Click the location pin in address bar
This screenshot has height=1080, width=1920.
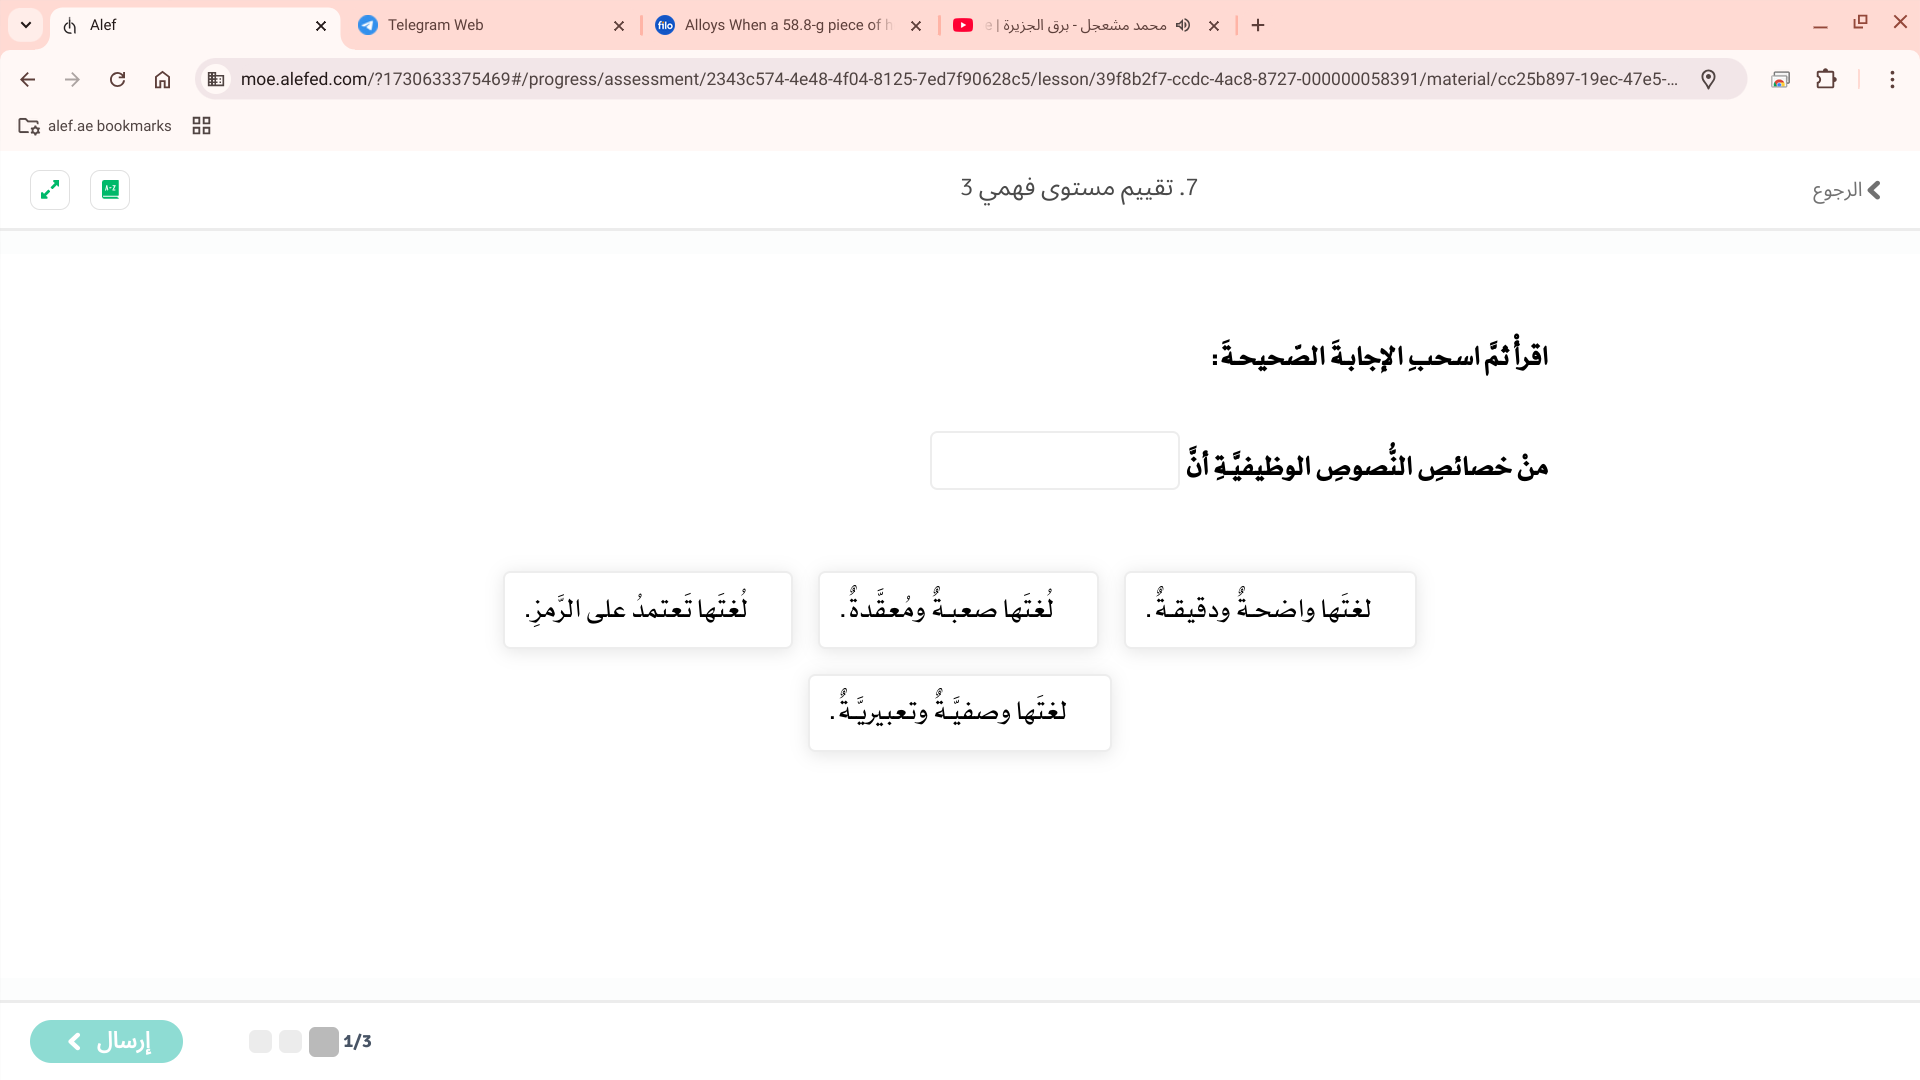click(x=1708, y=79)
